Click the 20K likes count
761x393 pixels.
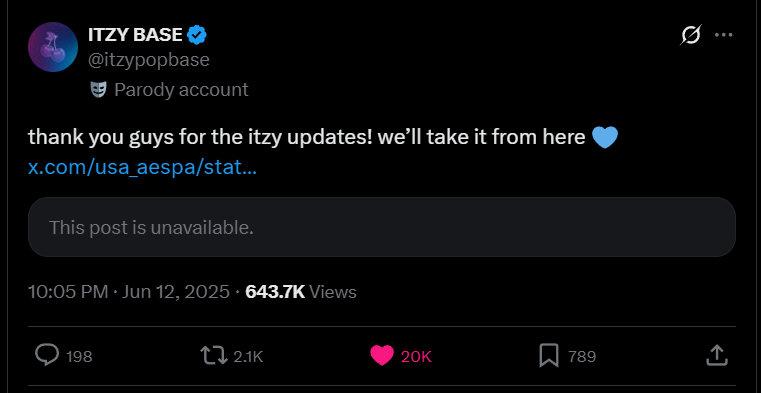pyautogui.click(x=416, y=357)
